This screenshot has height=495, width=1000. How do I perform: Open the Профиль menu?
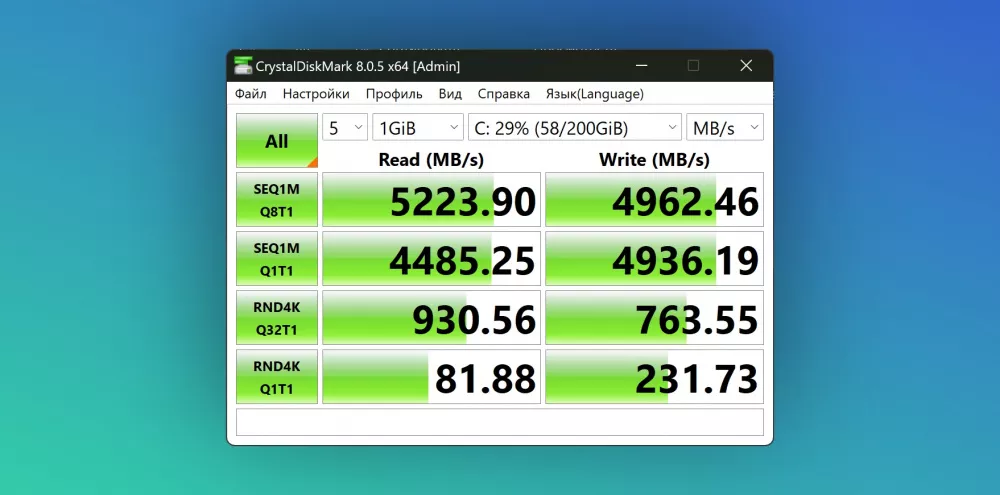[x=394, y=94]
